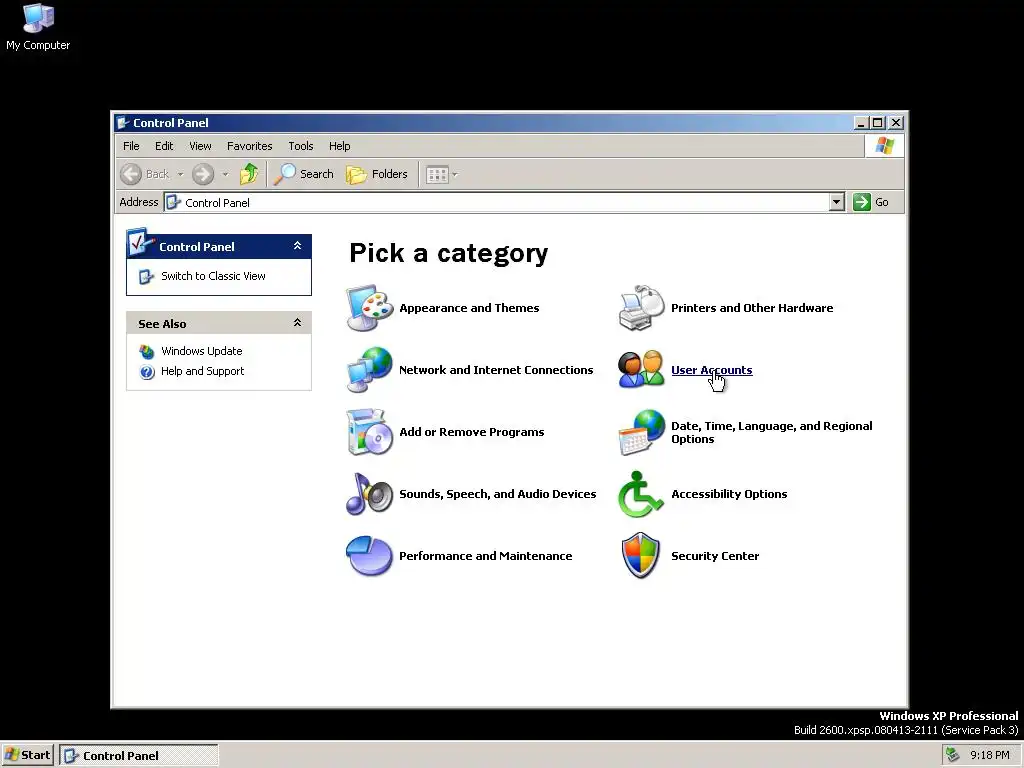Open Accessibility Options wheelchair icon

[641, 494]
